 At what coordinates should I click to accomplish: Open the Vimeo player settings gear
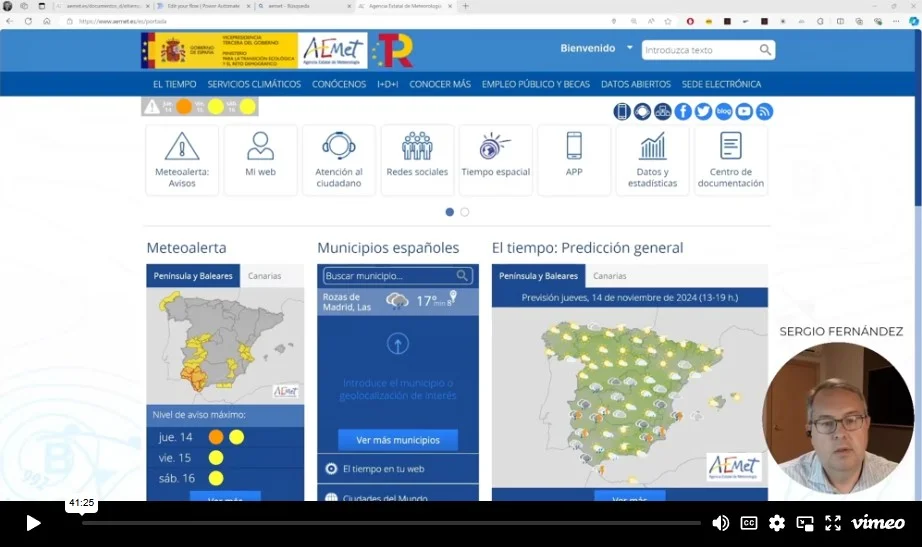pyautogui.click(x=777, y=523)
